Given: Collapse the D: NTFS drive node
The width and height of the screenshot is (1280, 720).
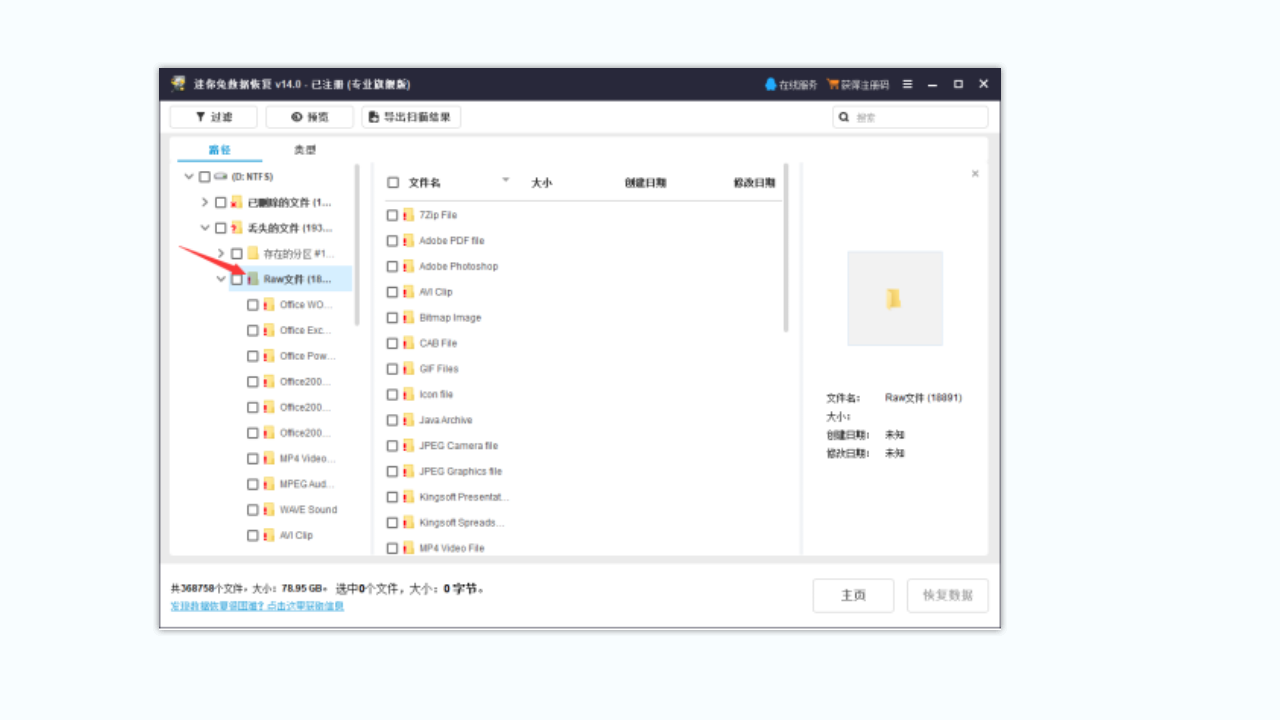Looking at the screenshot, I should [189, 175].
